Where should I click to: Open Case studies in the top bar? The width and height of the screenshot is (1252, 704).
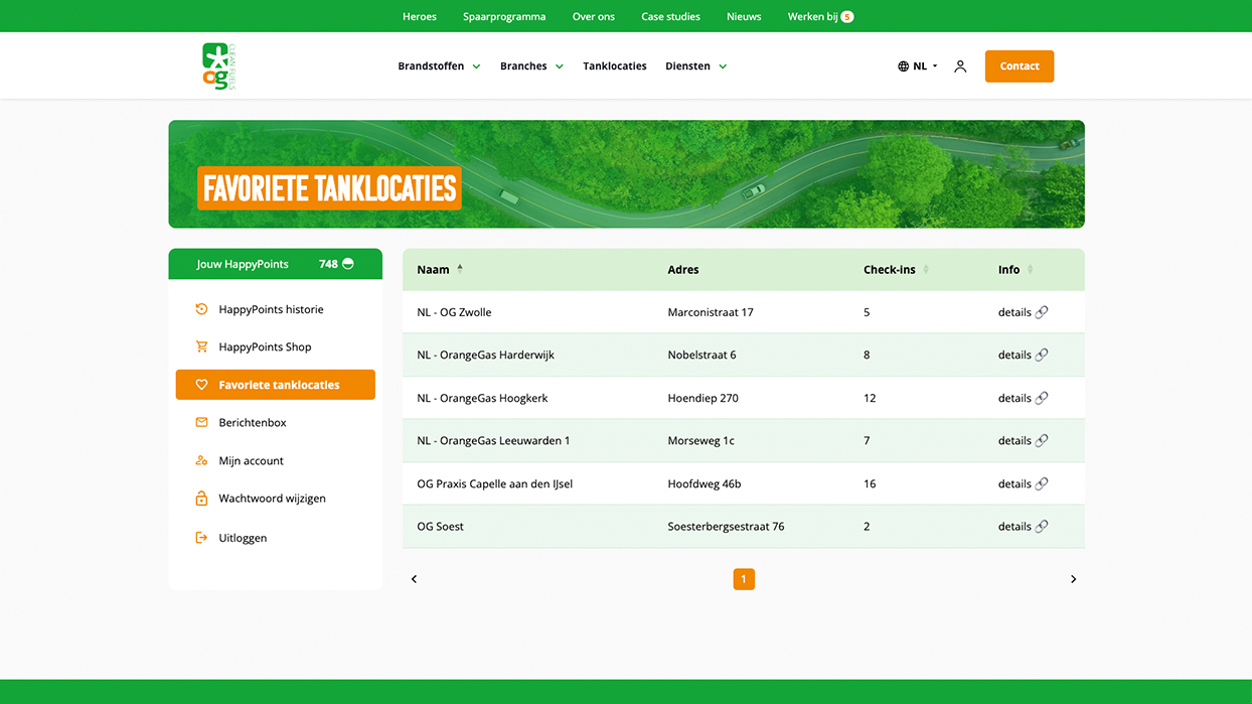point(671,17)
